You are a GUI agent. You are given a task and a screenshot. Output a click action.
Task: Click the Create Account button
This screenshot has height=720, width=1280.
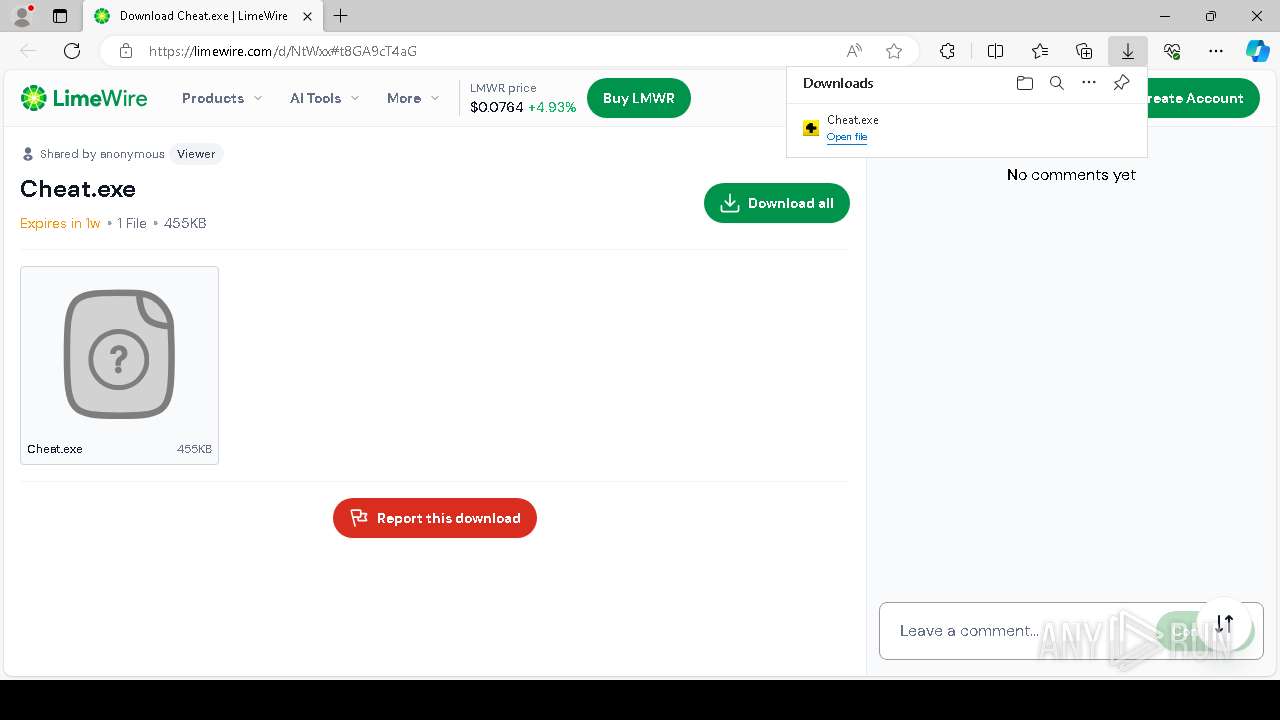click(1202, 98)
